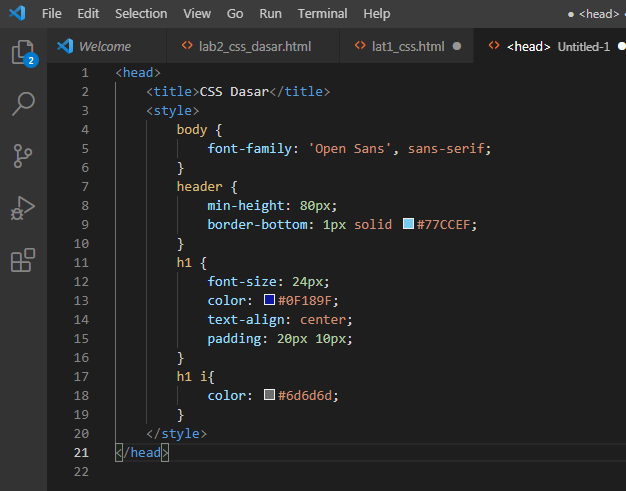Click the 'border-bottom' property
Screen dimensions: 626x491
click(258, 224)
